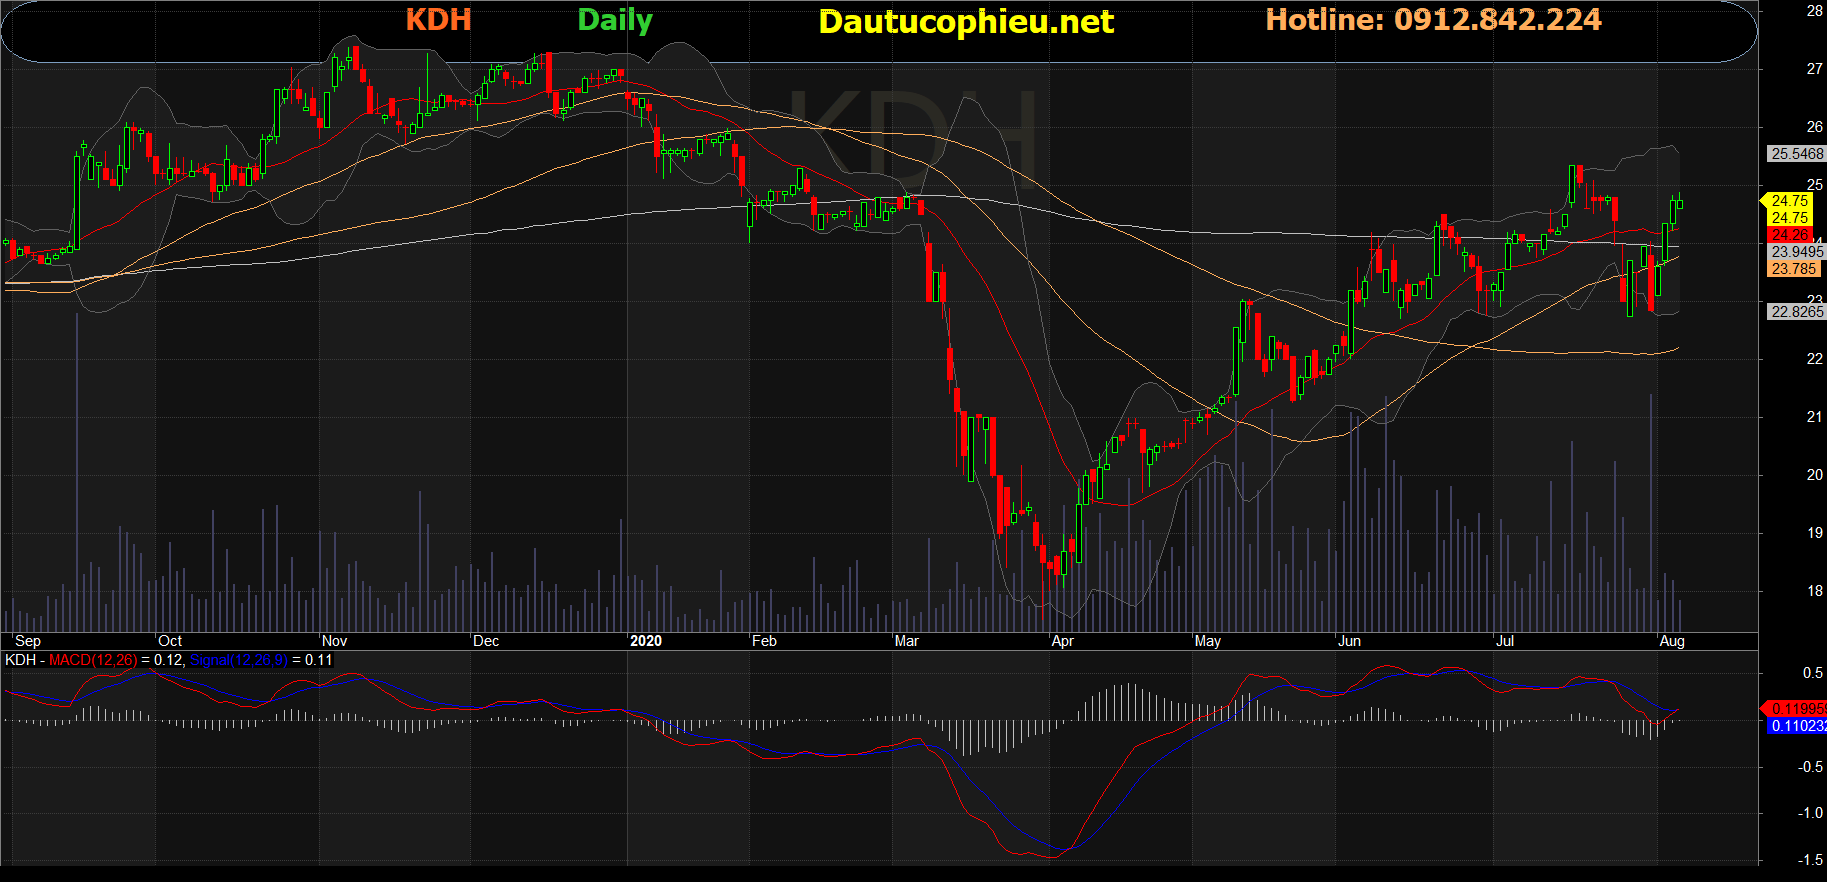Select the red 24.26 price tag
This screenshot has height=882, width=1827.
coord(1790,235)
